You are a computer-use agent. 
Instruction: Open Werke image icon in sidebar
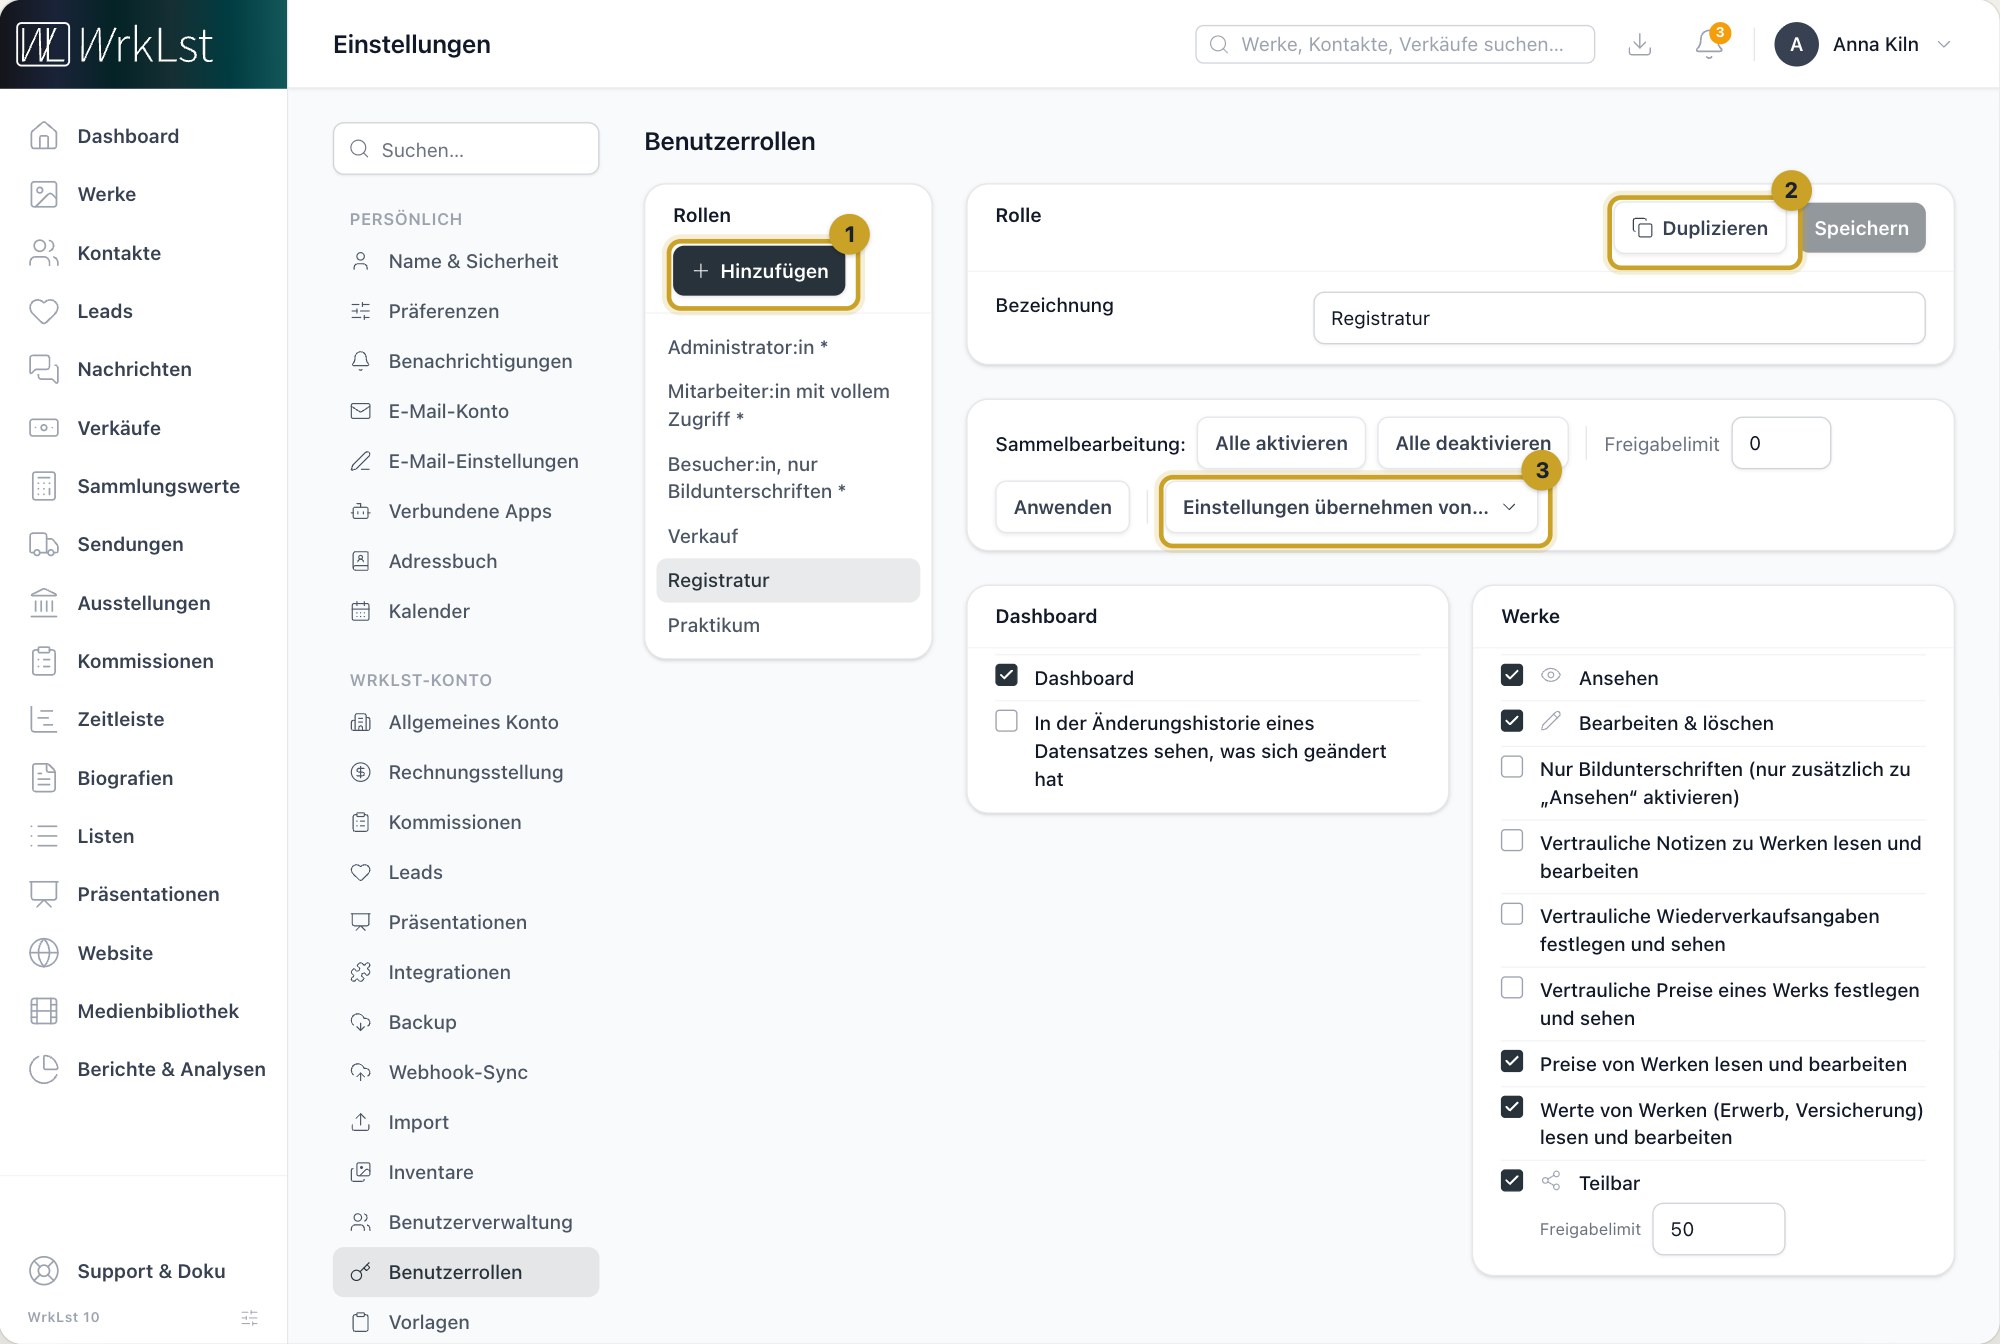(x=44, y=194)
